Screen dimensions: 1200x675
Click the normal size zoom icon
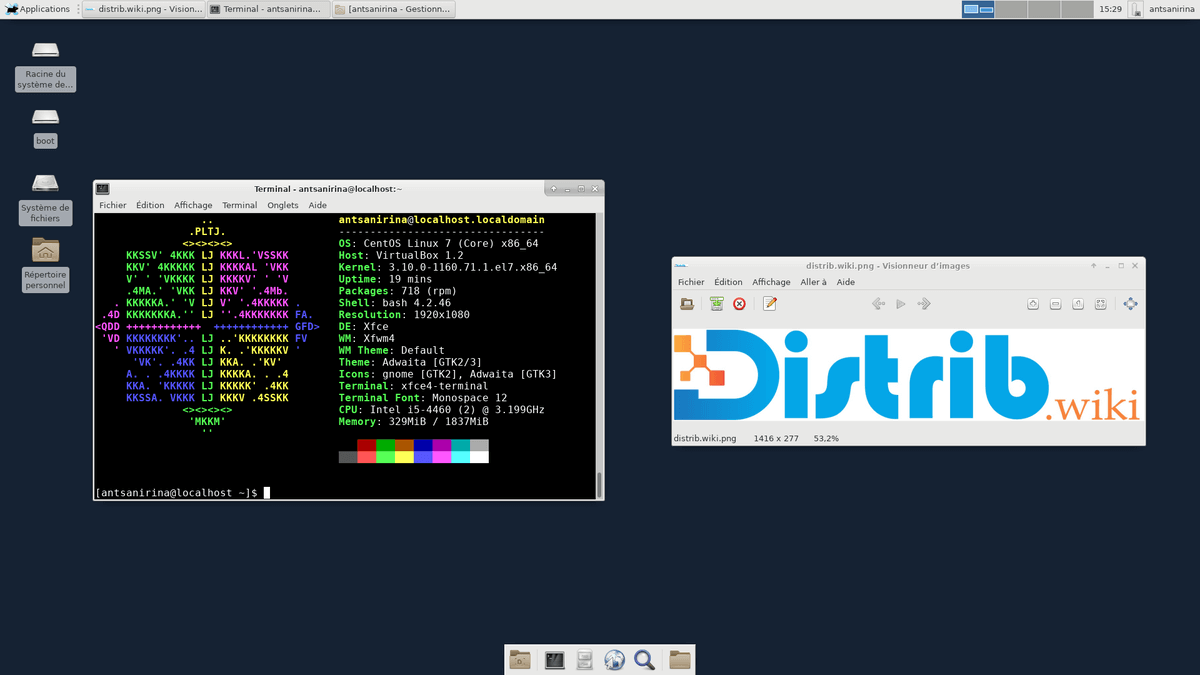point(1078,304)
